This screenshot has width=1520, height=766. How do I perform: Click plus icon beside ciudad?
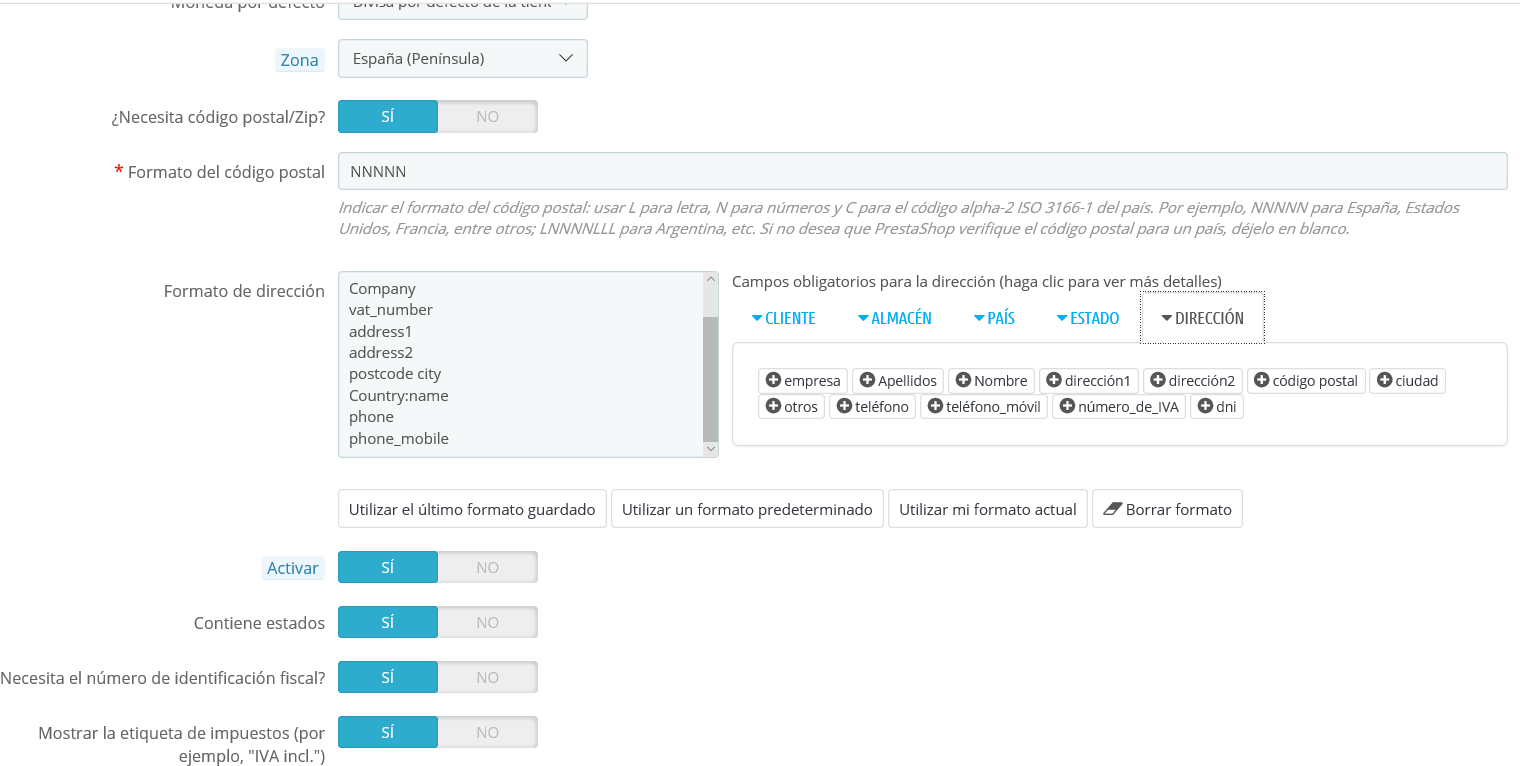point(1385,380)
